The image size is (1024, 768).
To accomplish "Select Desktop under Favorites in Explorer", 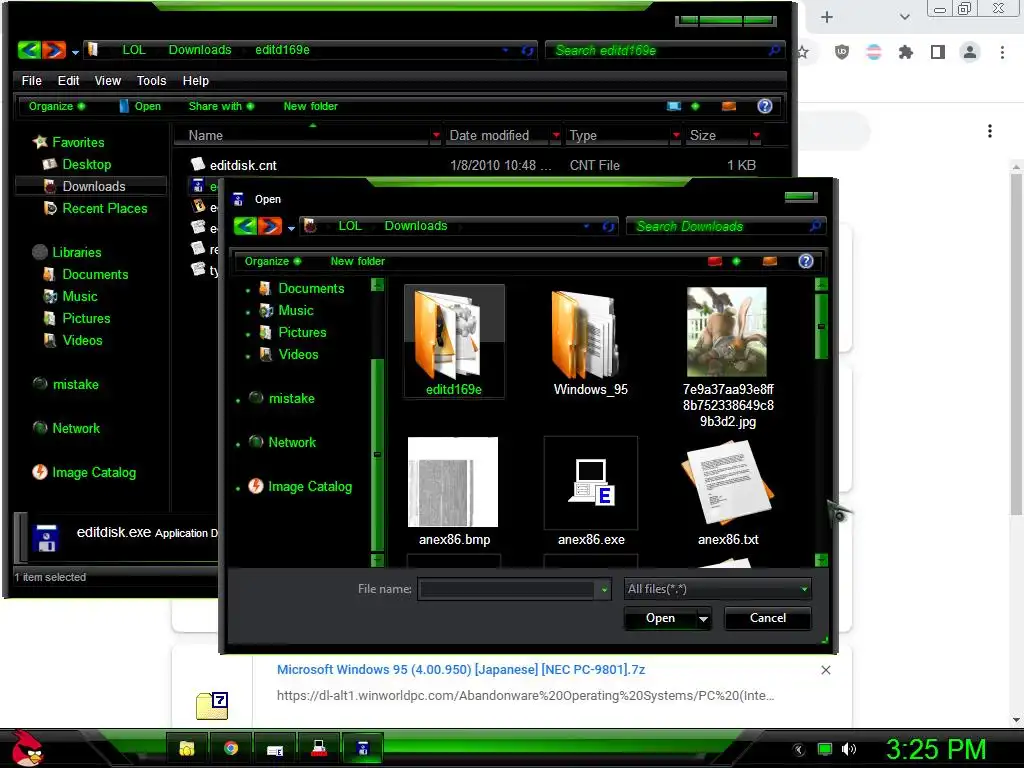I will click(x=86, y=165).
